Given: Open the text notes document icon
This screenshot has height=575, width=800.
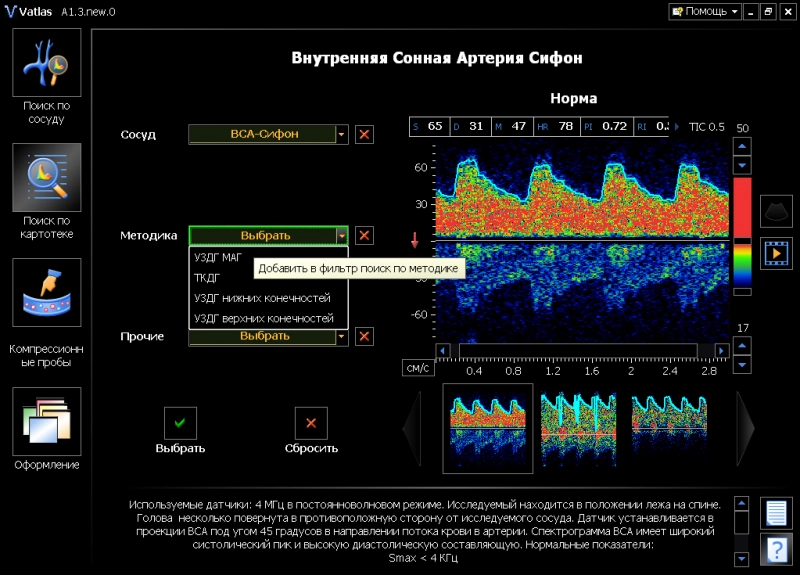Looking at the screenshot, I should coord(776,513).
